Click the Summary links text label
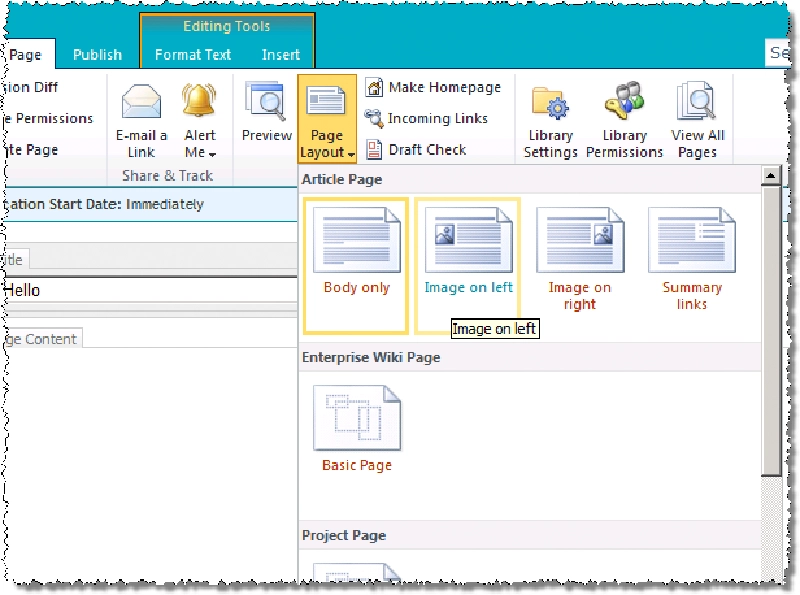This screenshot has height=595, width=800. tap(692, 295)
